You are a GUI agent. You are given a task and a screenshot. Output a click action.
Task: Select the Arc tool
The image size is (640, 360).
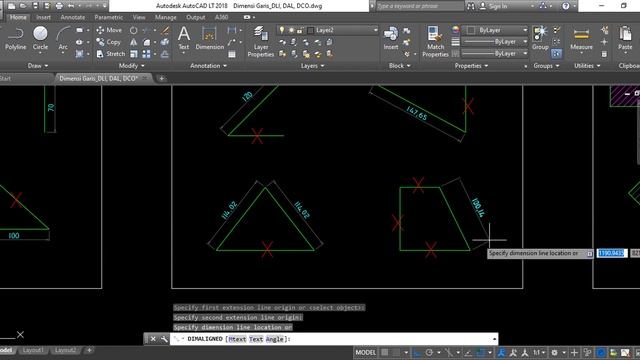pos(63,38)
